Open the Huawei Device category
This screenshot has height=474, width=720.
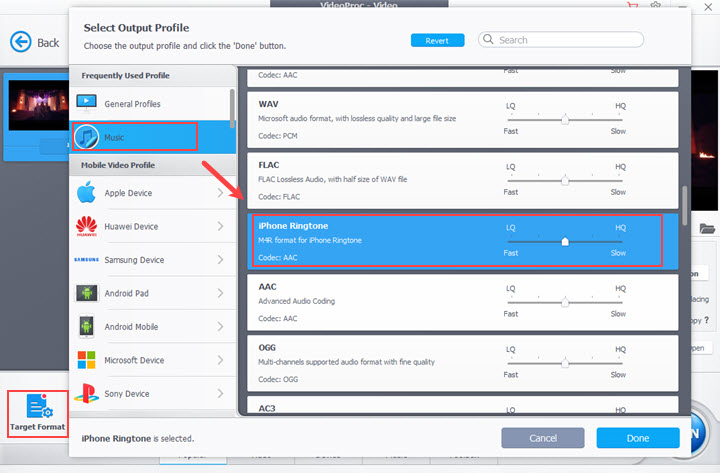(152, 226)
